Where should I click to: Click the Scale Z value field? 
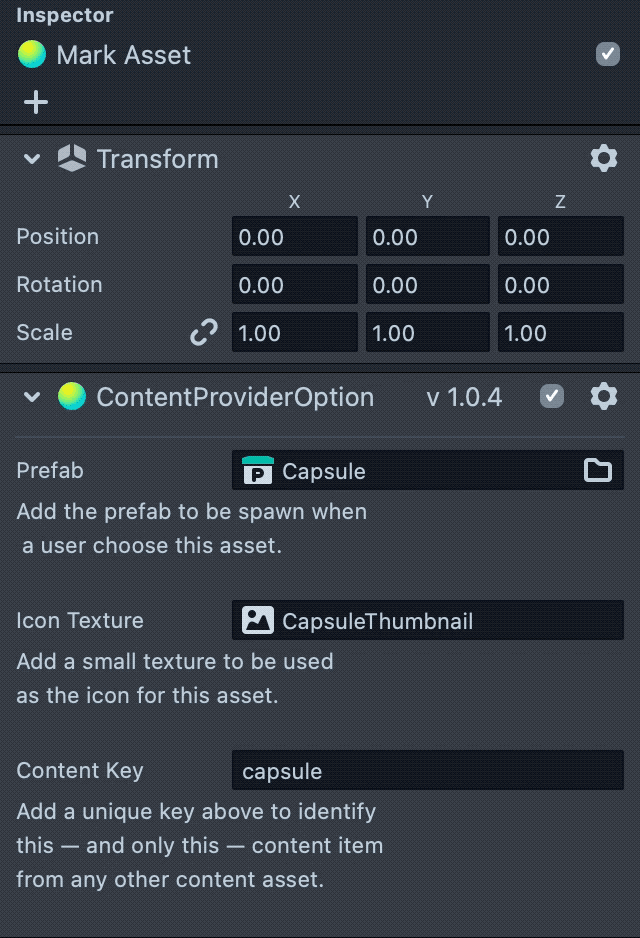(560, 333)
